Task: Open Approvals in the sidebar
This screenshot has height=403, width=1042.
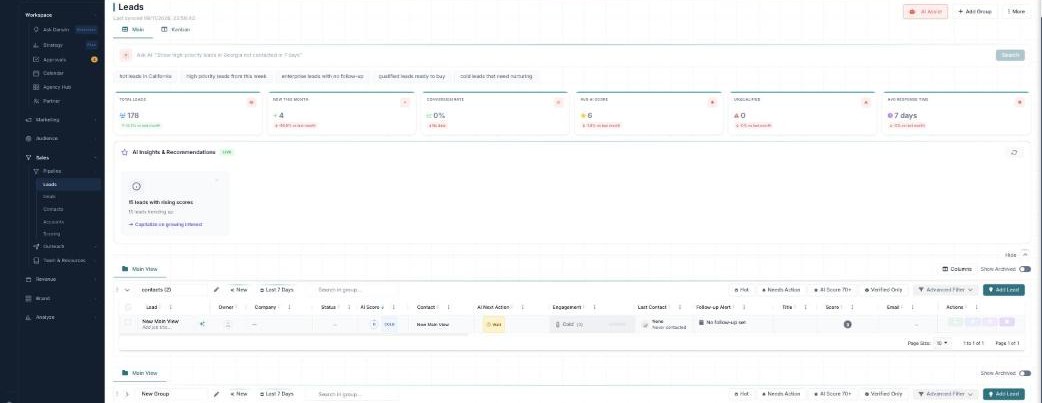Action: pyautogui.click(x=64, y=60)
